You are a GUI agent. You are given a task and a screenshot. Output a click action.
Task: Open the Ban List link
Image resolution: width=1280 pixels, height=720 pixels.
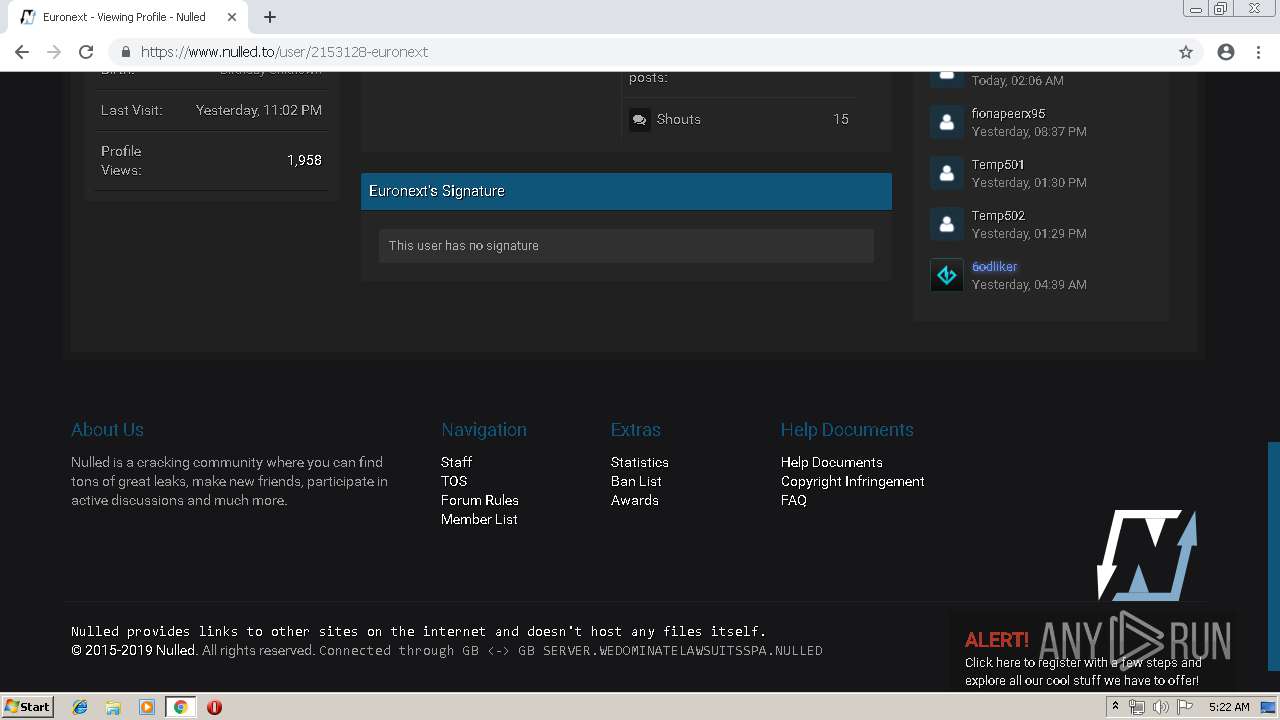click(x=636, y=481)
